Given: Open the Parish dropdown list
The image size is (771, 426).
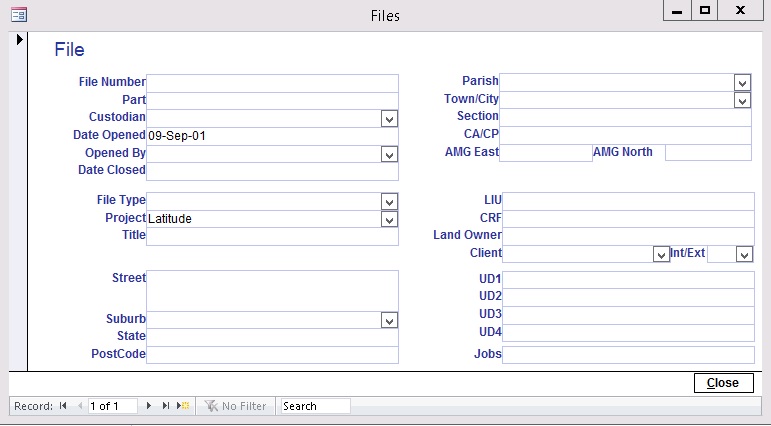Looking at the screenshot, I should [x=742, y=82].
